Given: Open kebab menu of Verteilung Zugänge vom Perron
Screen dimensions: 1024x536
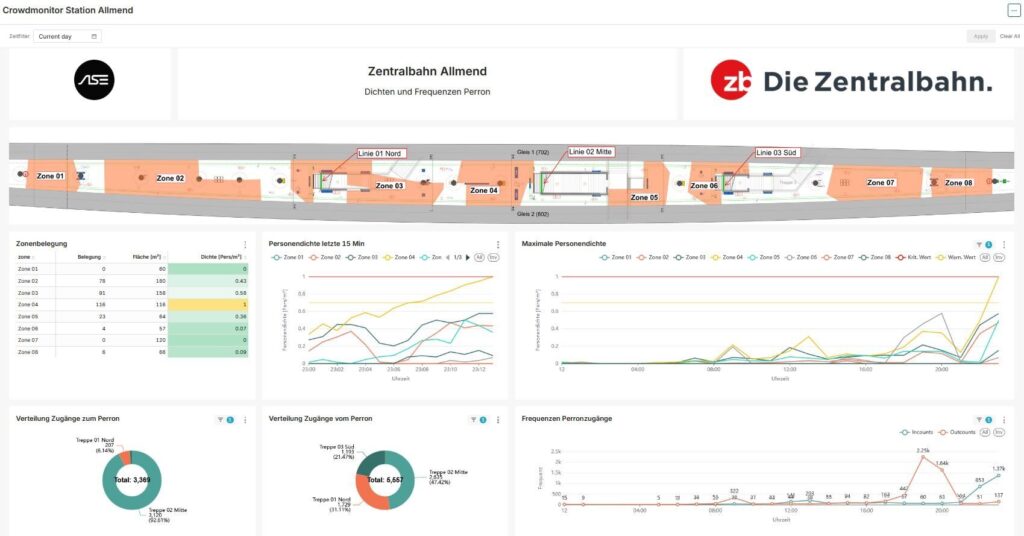Looking at the screenshot, I should coord(498,420).
